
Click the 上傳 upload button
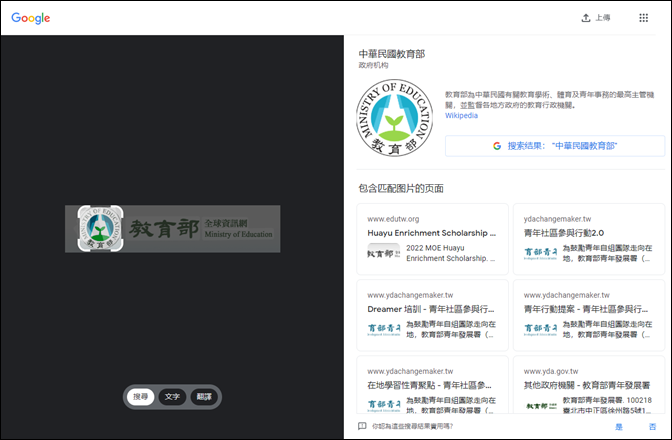596,18
